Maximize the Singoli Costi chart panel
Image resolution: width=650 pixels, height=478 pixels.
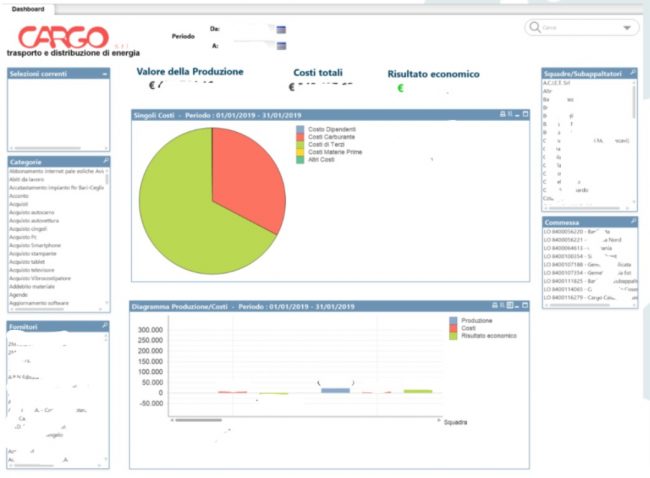coord(526,114)
